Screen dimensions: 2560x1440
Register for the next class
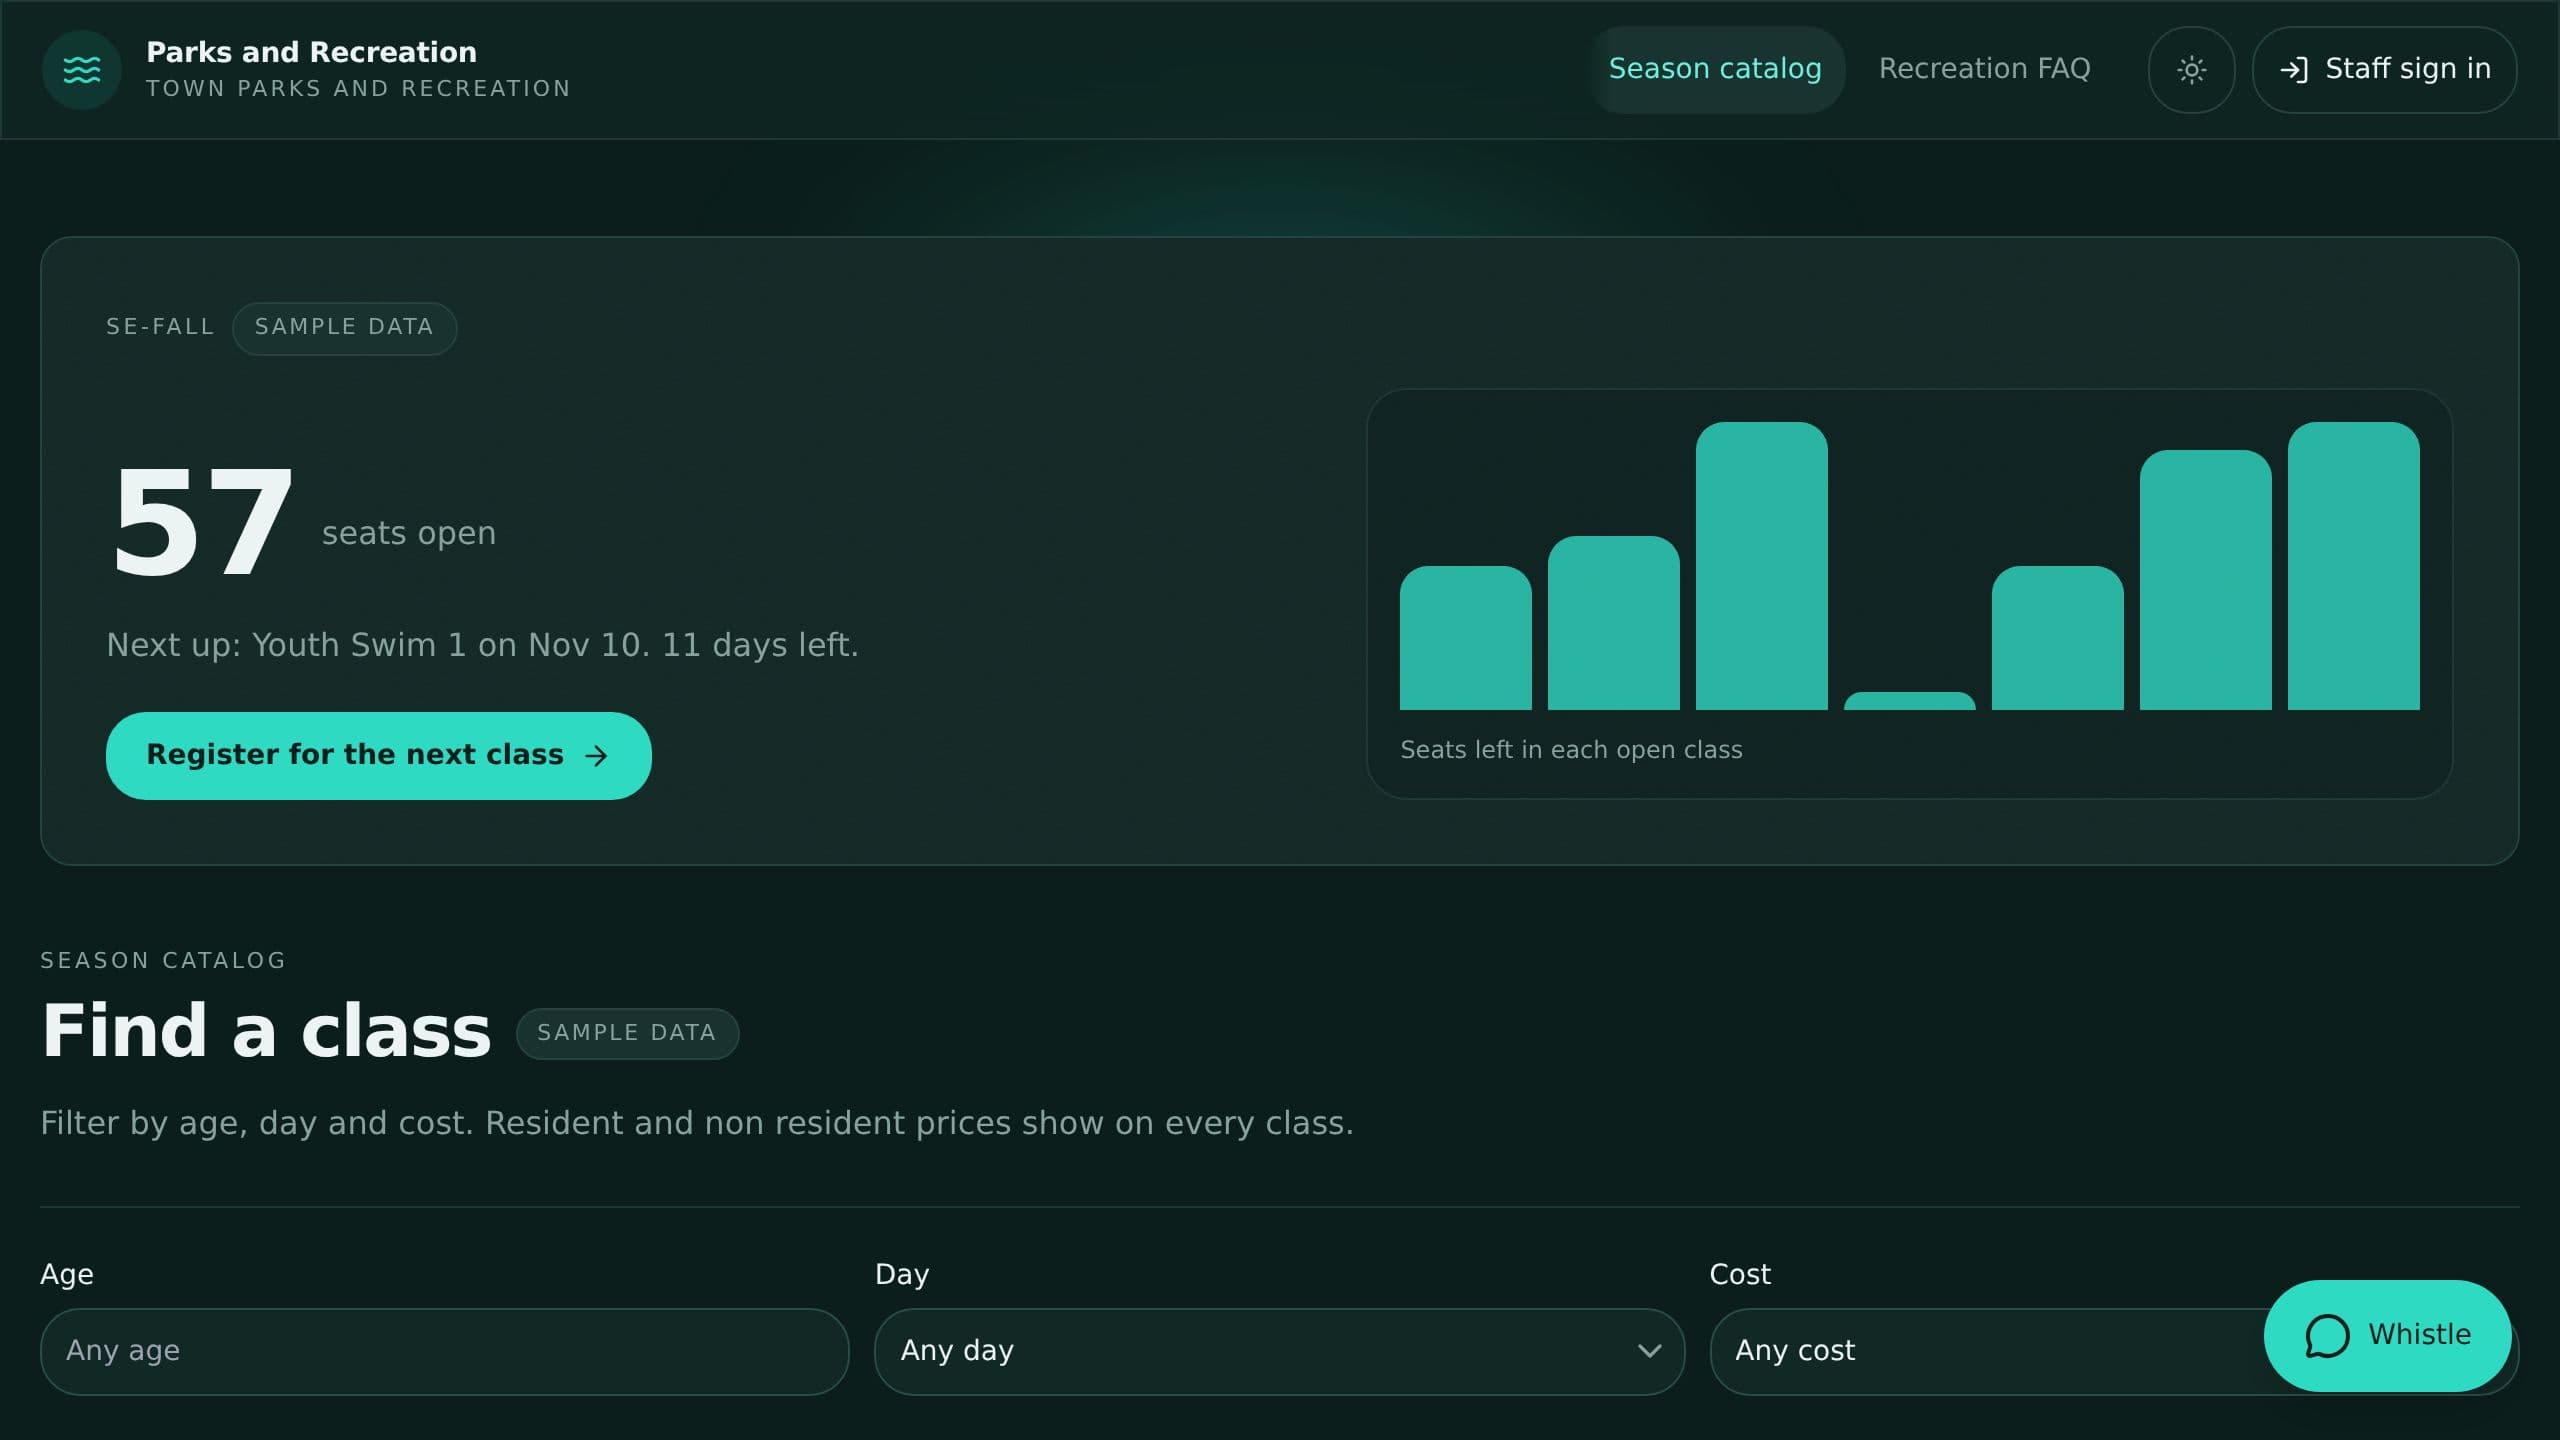(379, 756)
